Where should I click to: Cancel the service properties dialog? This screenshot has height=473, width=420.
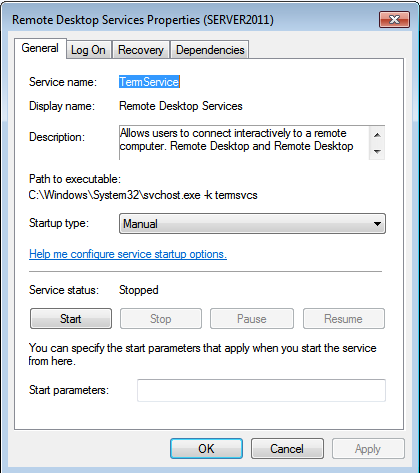(x=287, y=449)
